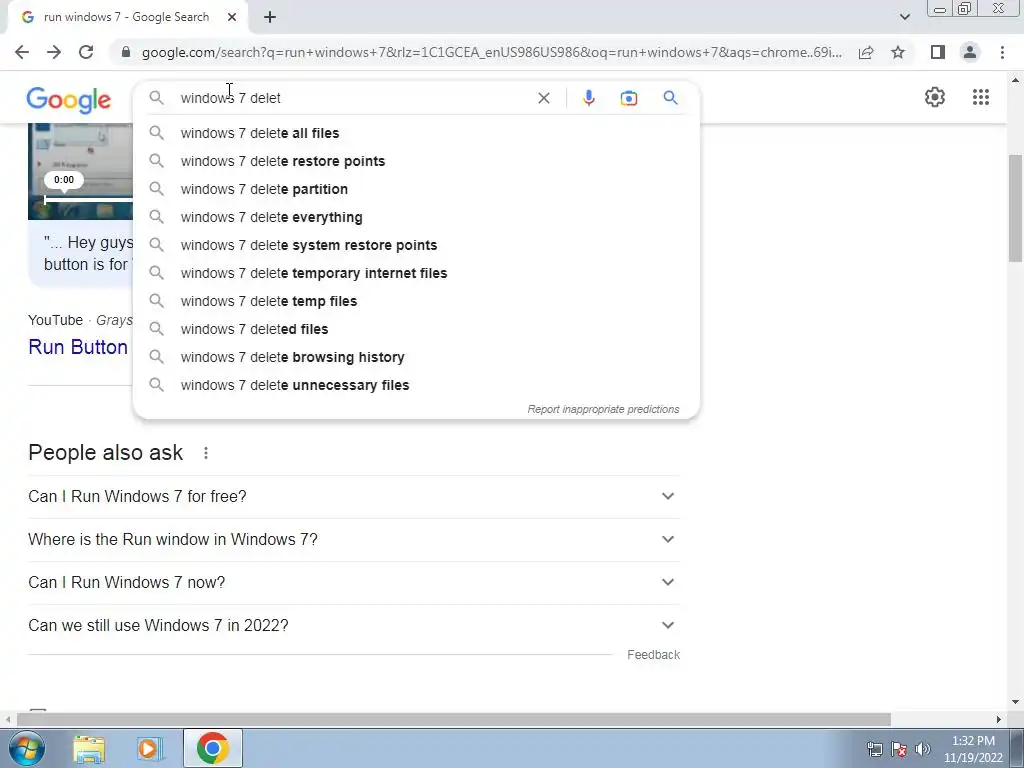Viewport: 1024px width, 768px height.
Task: Go forward in browser history
Action: [54, 52]
